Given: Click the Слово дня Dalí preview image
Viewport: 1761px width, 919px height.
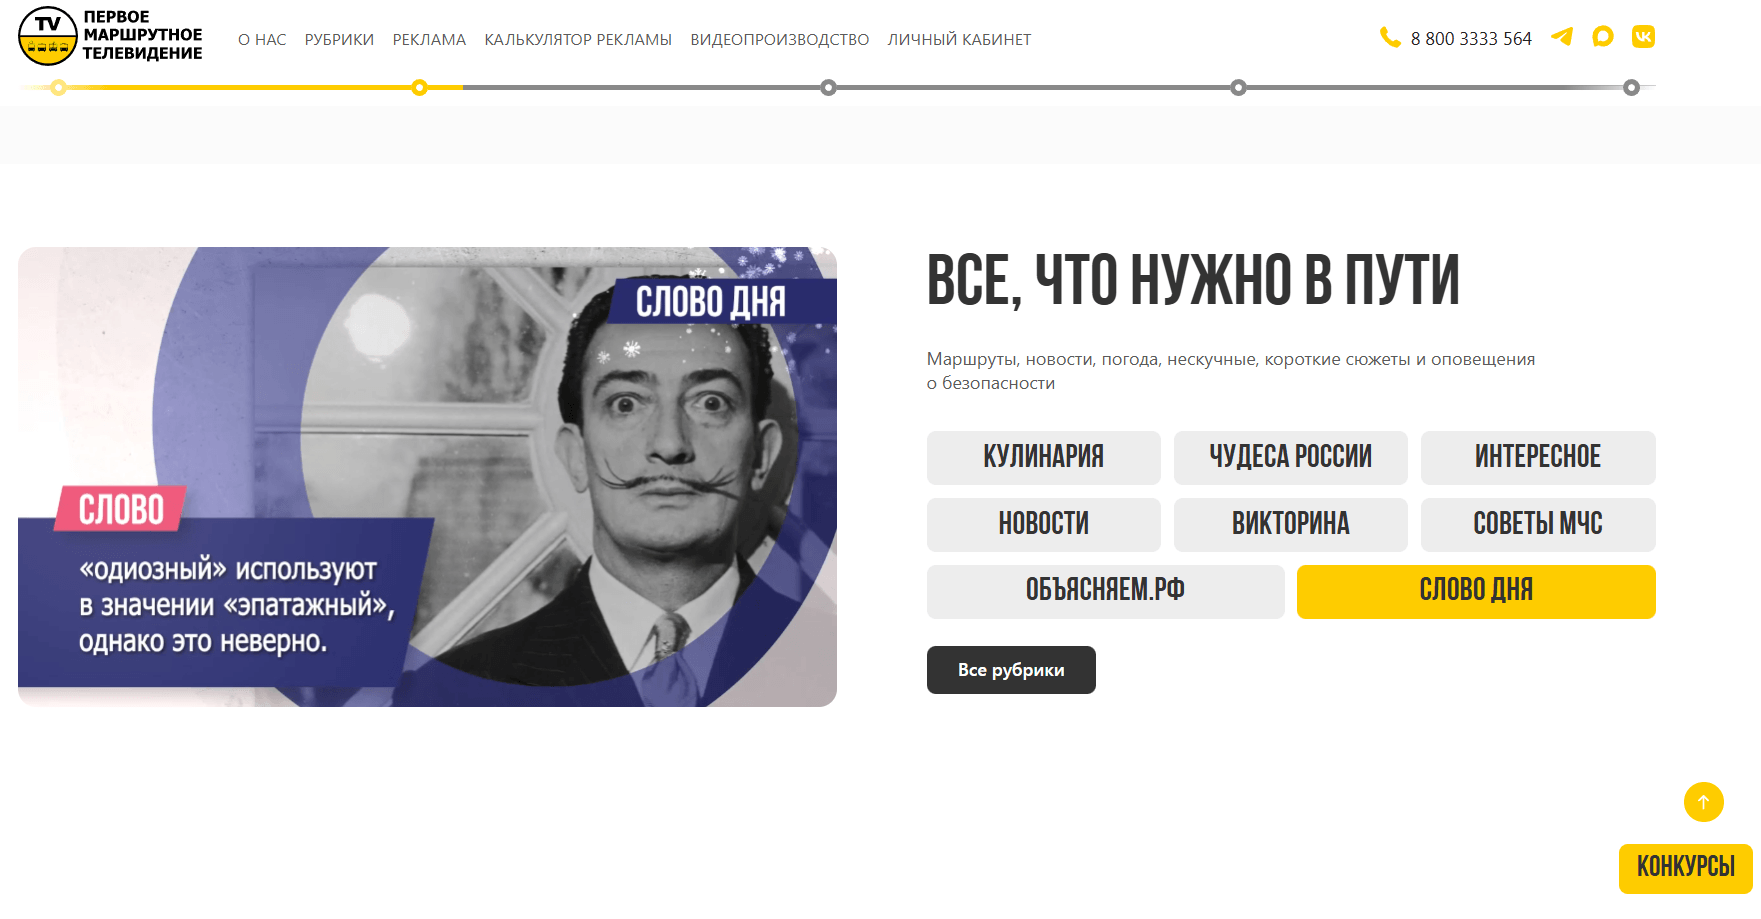Looking at the screenshot, I should click(427, 477).
